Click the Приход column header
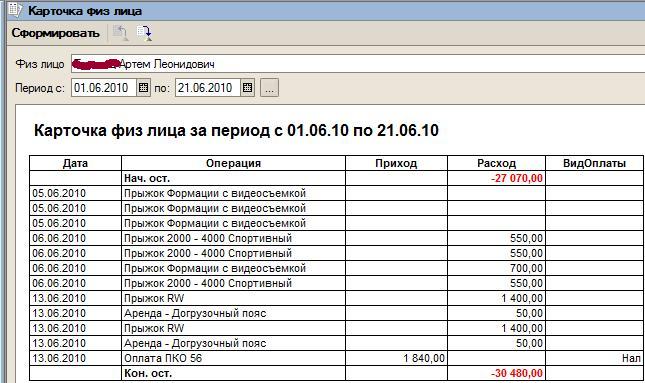645x383 pixels. pos(396,163)
